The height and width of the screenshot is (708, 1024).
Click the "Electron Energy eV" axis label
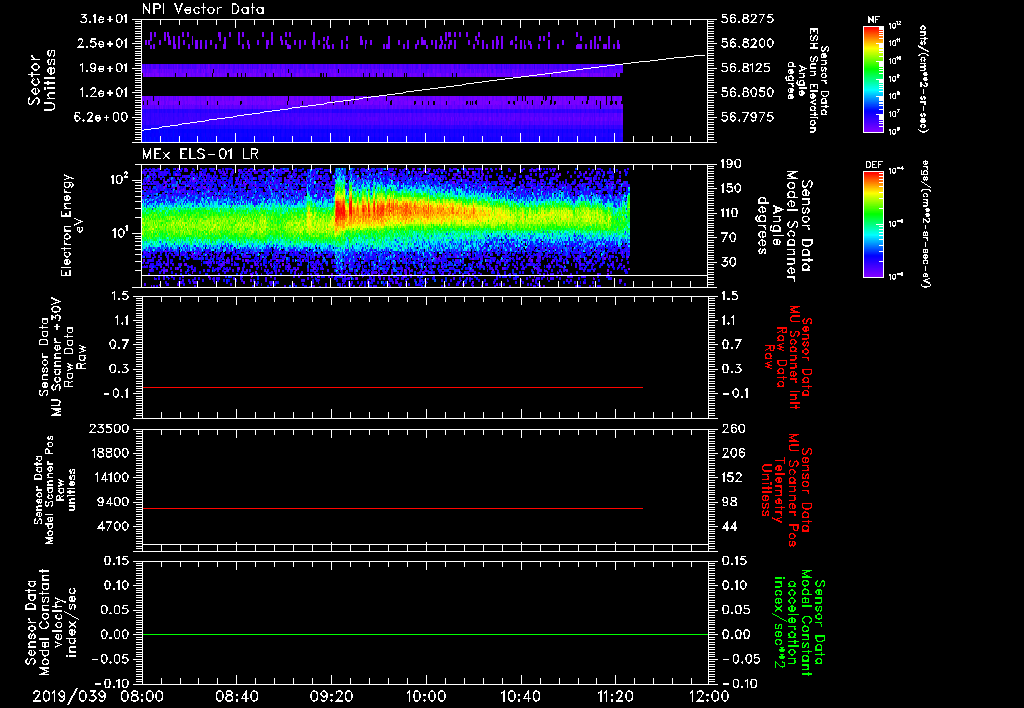point(73,225)
